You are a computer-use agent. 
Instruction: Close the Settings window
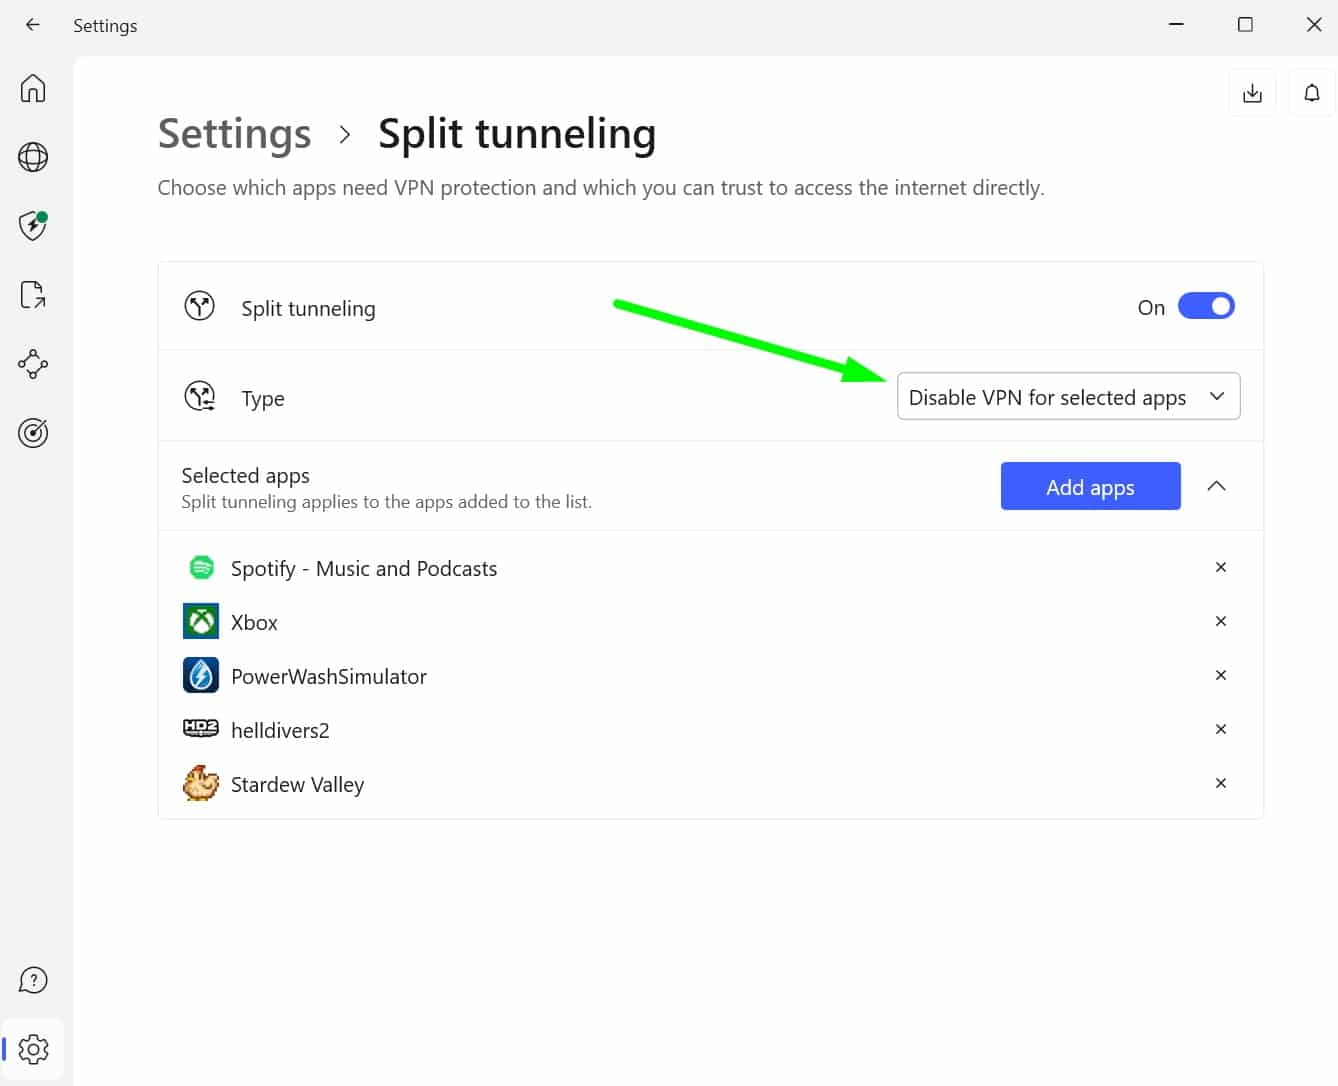pos(1314,24)
